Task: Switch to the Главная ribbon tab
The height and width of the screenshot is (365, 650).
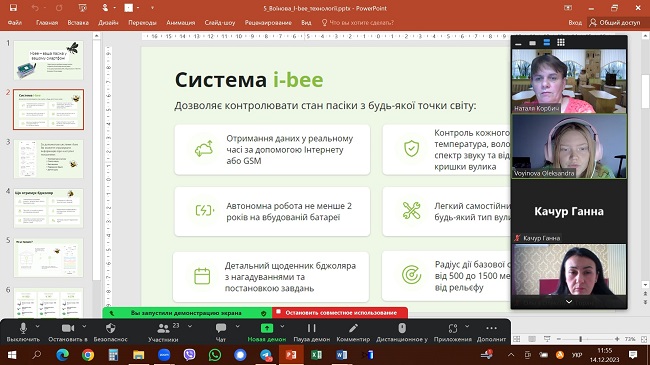Action: 47,22
